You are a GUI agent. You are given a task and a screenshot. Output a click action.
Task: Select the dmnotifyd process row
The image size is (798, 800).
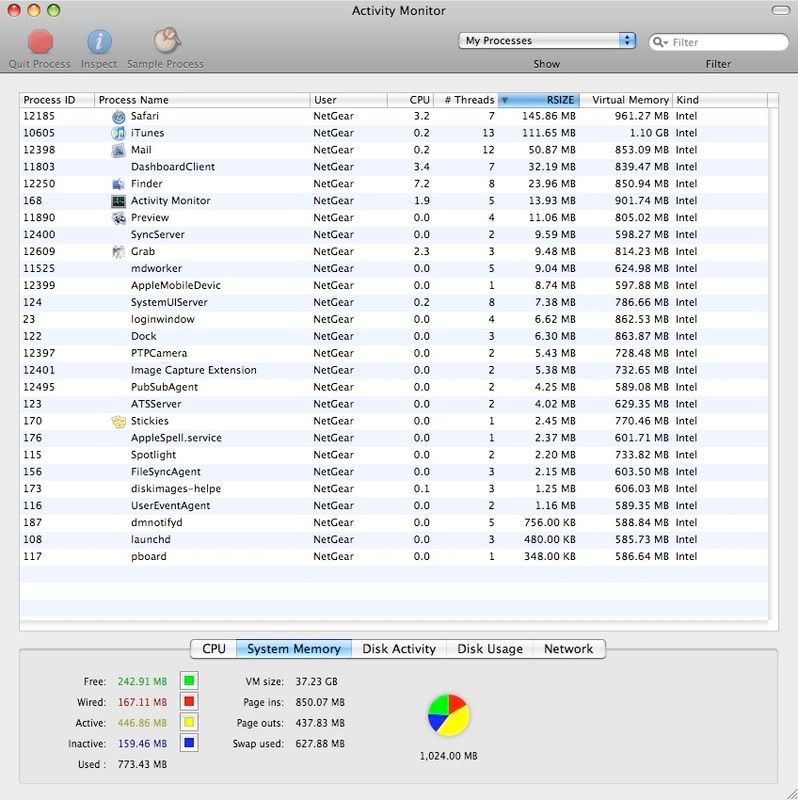coord(394,522)
